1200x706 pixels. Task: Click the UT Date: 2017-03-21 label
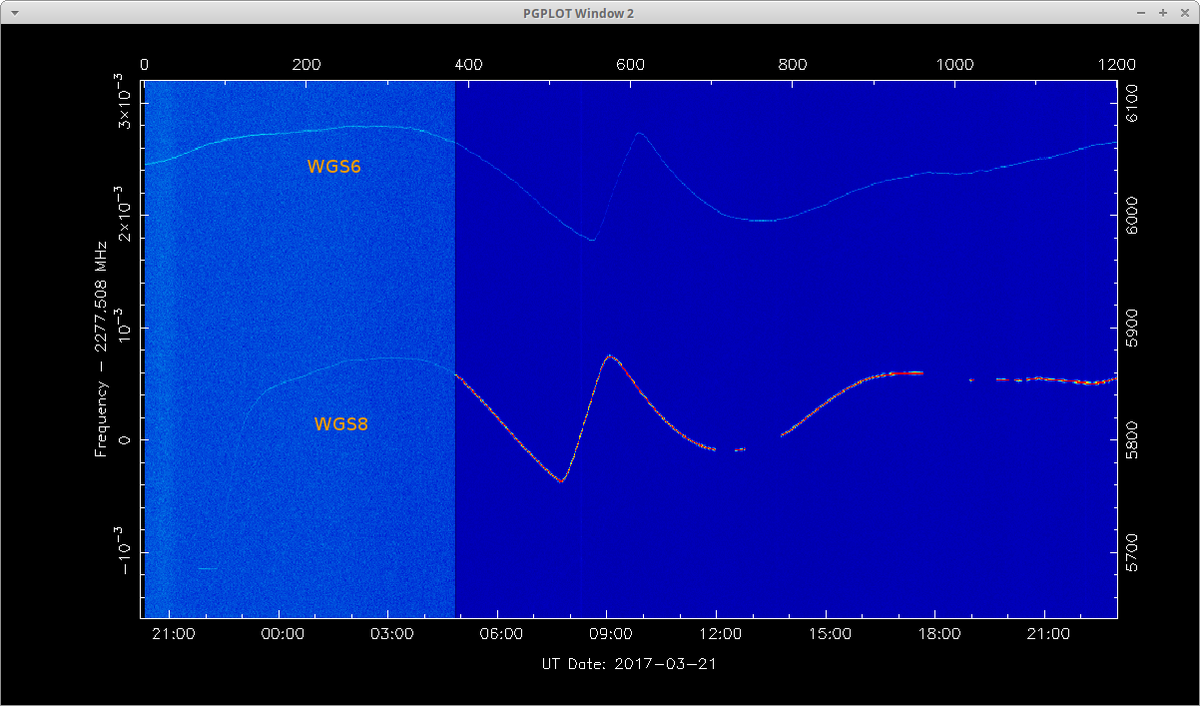tap(628, 663)
